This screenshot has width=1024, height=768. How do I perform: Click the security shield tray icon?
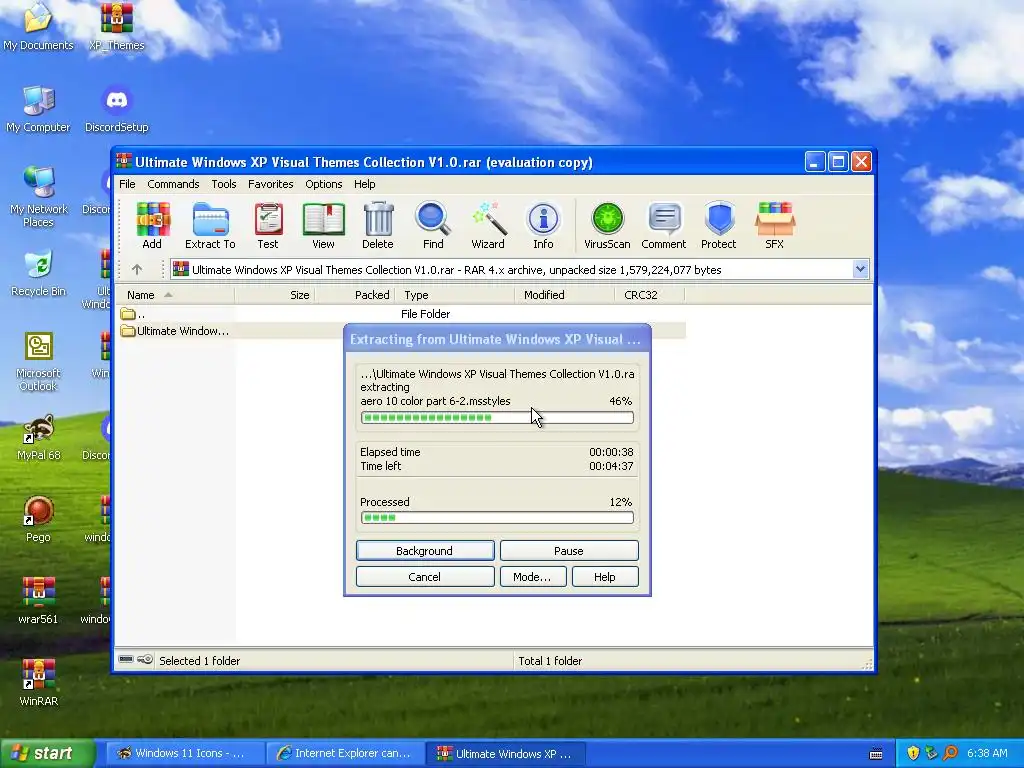coord(913,753)
